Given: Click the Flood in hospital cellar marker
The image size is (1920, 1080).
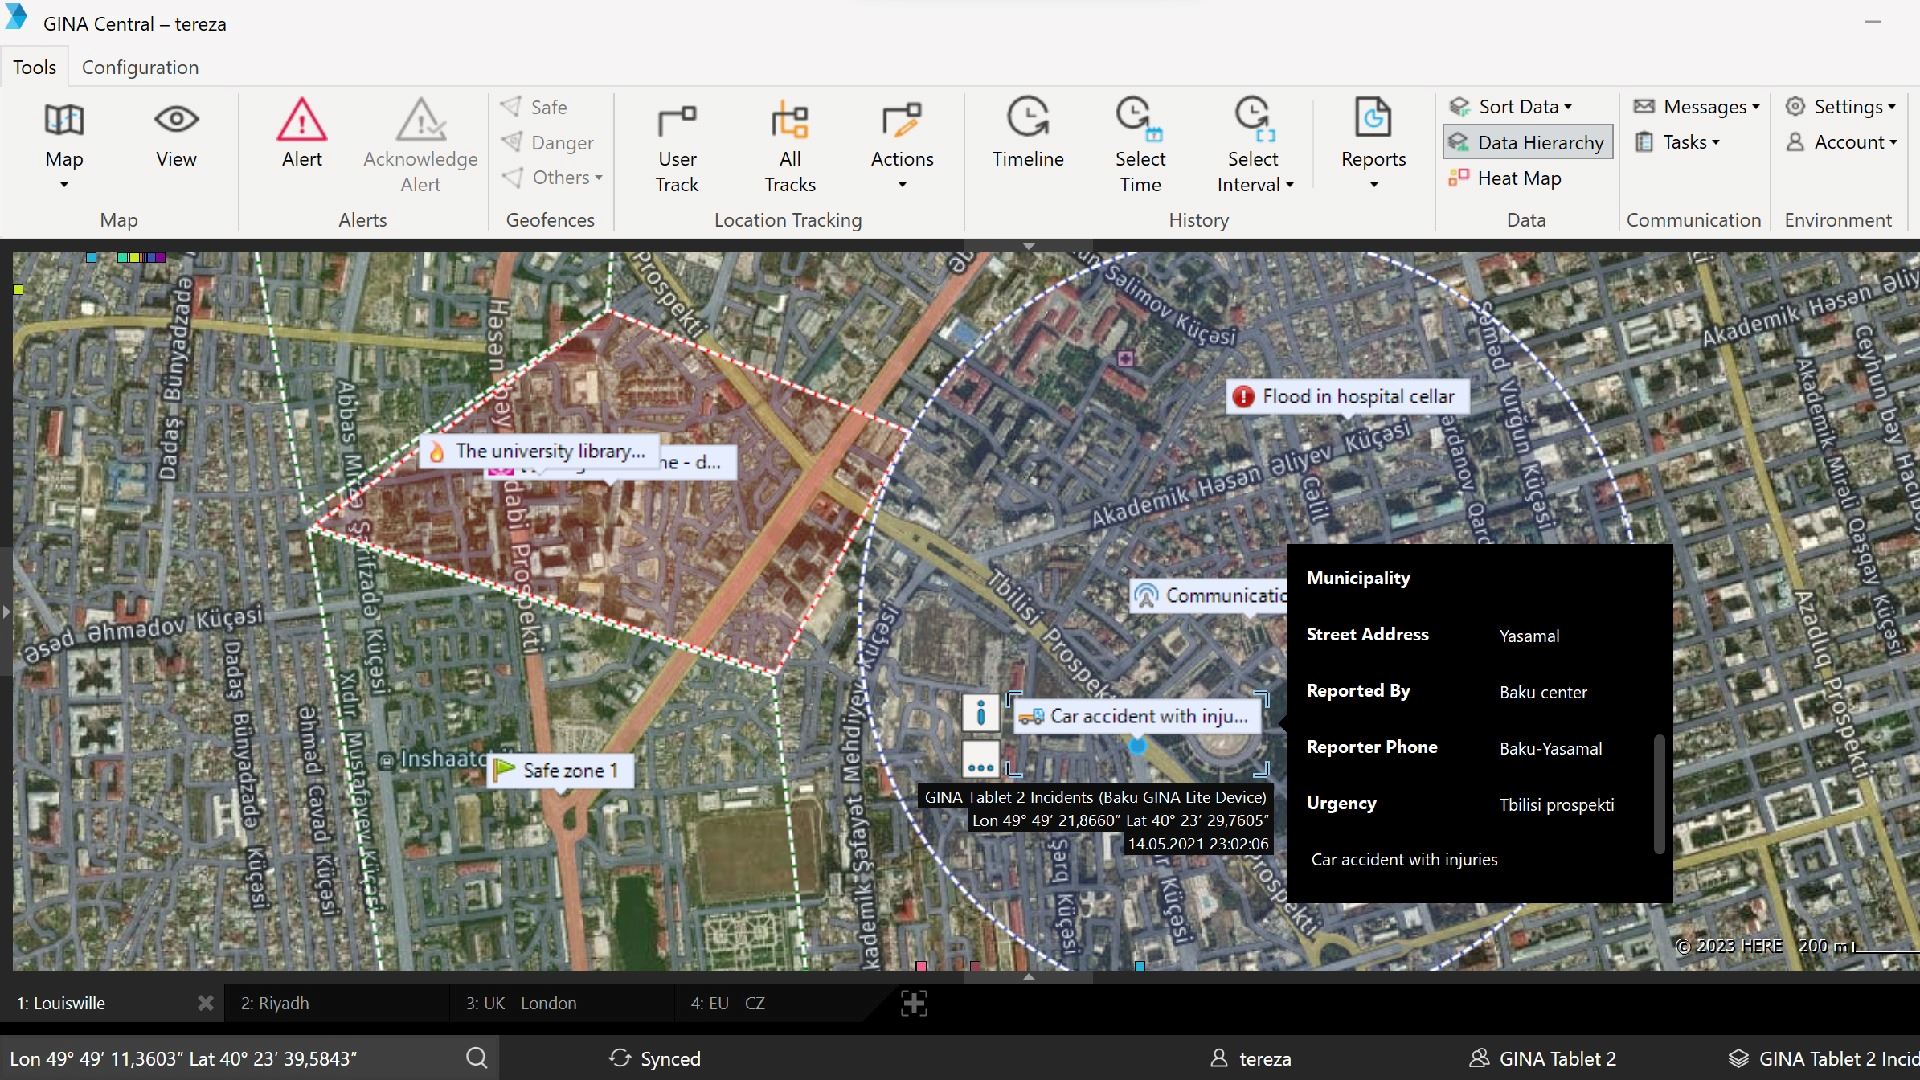Looking at the screenshot, I should (x=1347, y=396).
